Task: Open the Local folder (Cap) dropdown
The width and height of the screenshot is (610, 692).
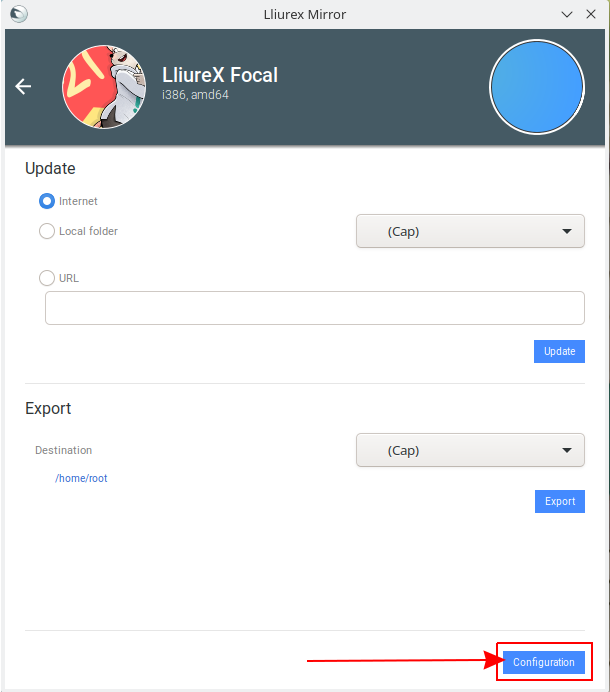Action: [470, 231]
